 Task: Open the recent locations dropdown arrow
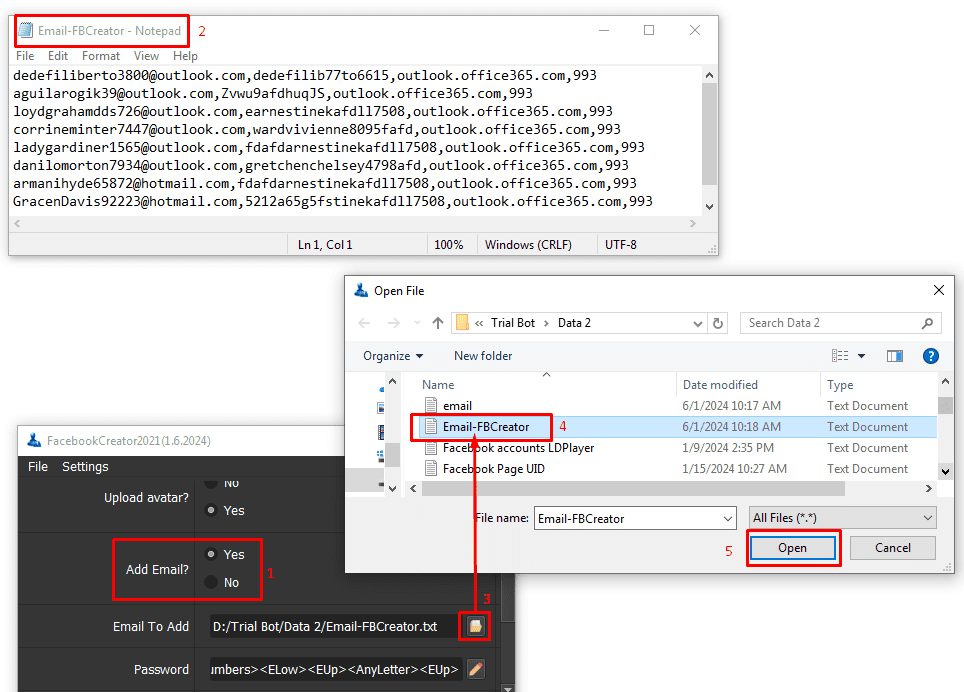pos(417,323)
